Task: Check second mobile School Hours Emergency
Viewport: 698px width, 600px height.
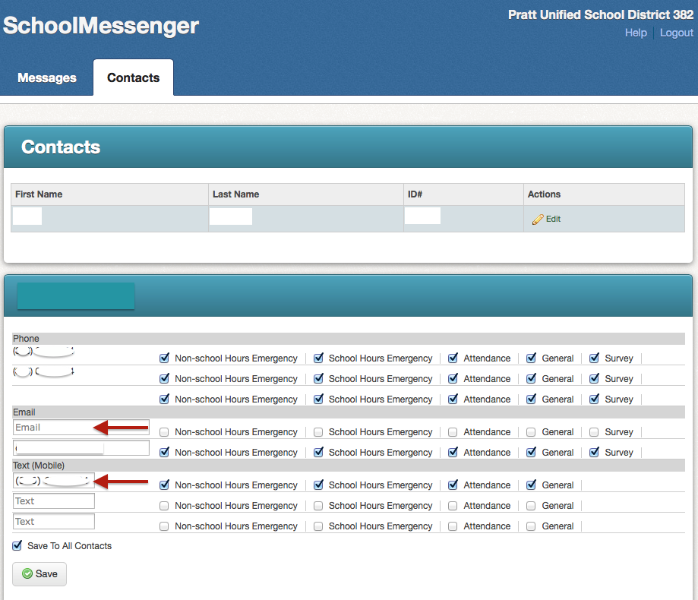Action: (x=318, y=506)
